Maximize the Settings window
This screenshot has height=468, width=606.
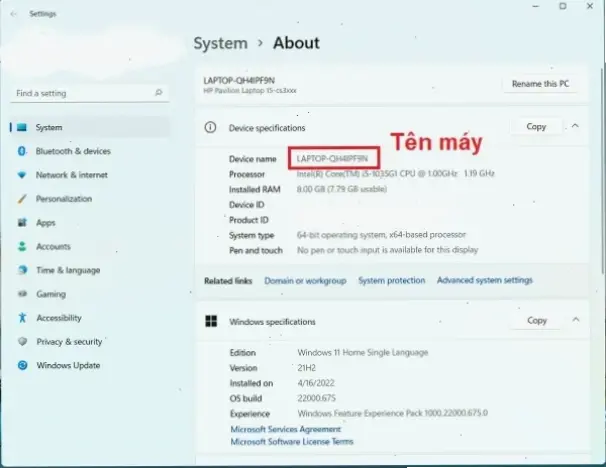click(563, 6)
